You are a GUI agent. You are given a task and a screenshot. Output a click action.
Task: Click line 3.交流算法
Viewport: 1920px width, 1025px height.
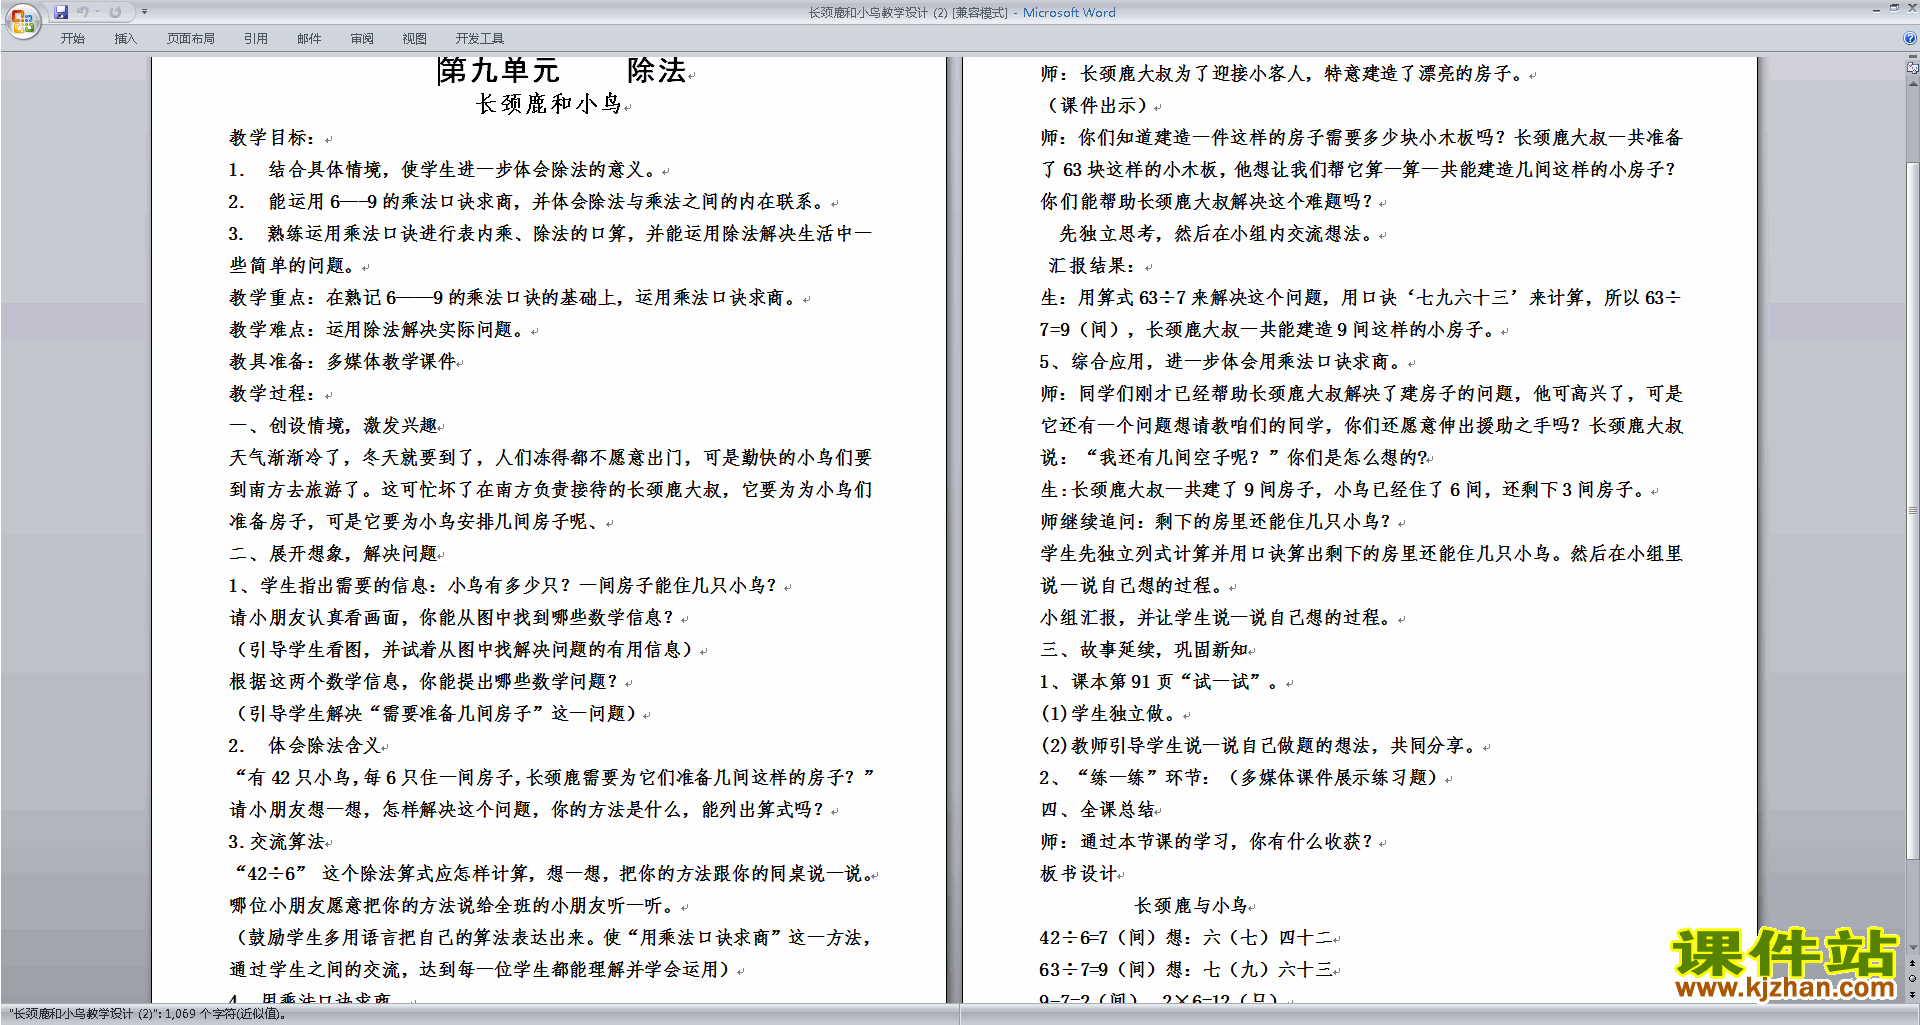point(277,842)
